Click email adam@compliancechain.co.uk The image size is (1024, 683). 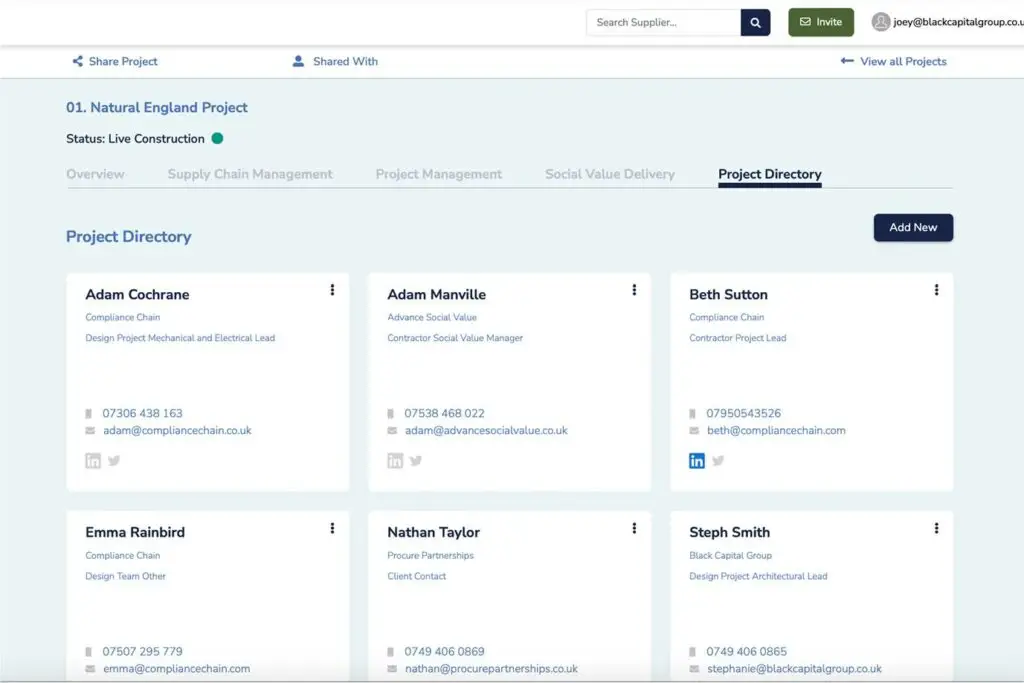[x=177, y=430]
